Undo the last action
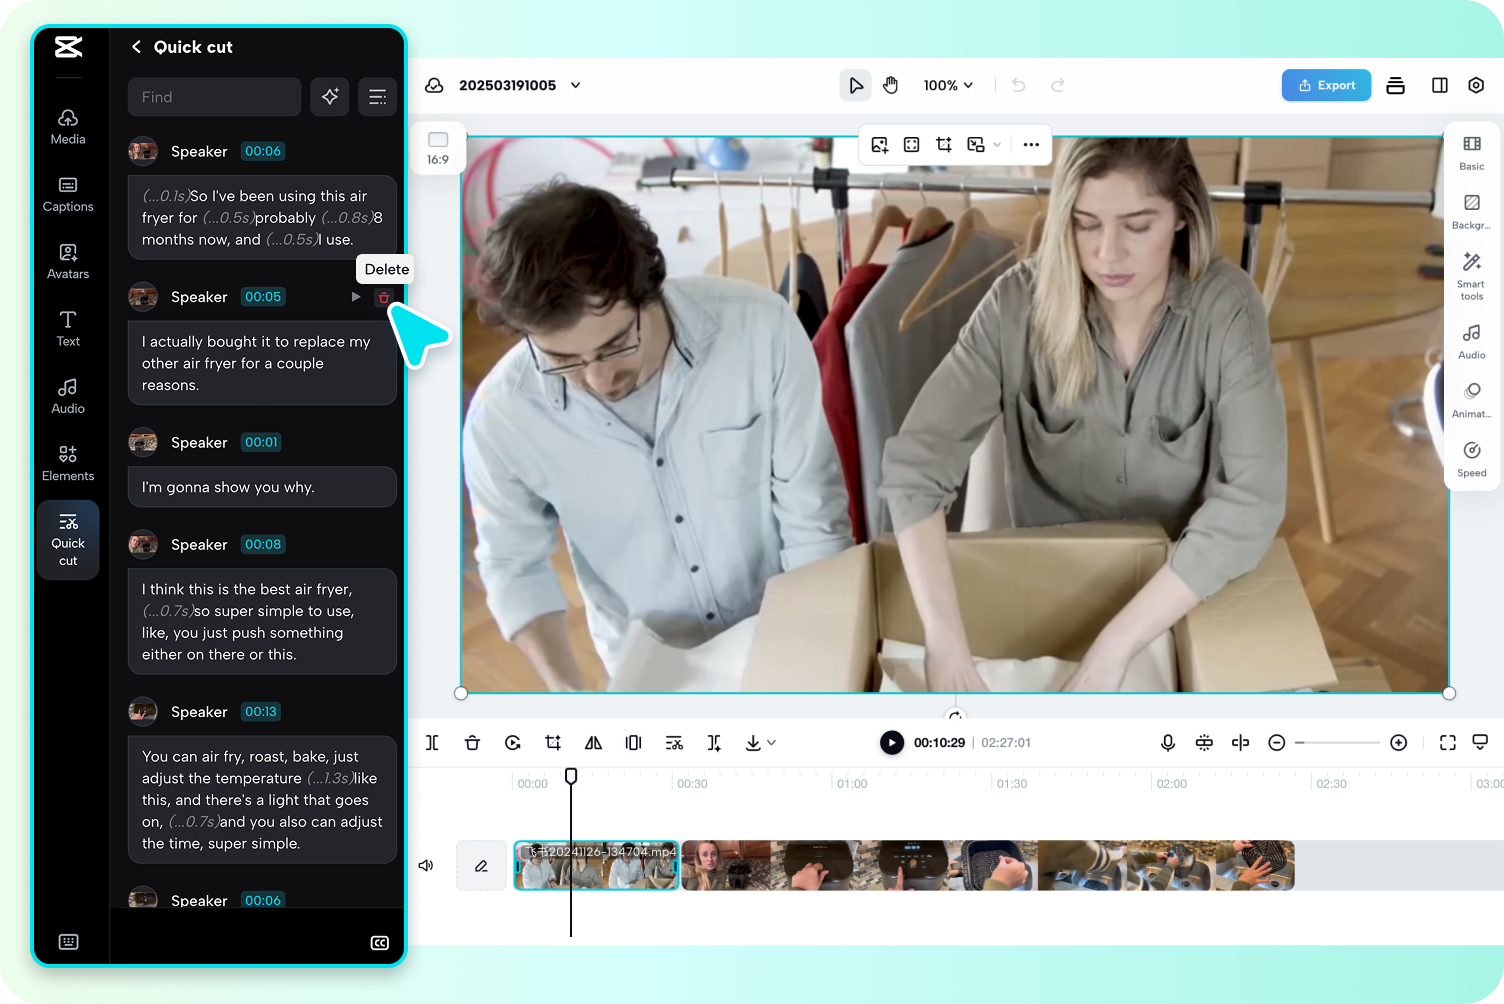 (x=1019, y=85)
